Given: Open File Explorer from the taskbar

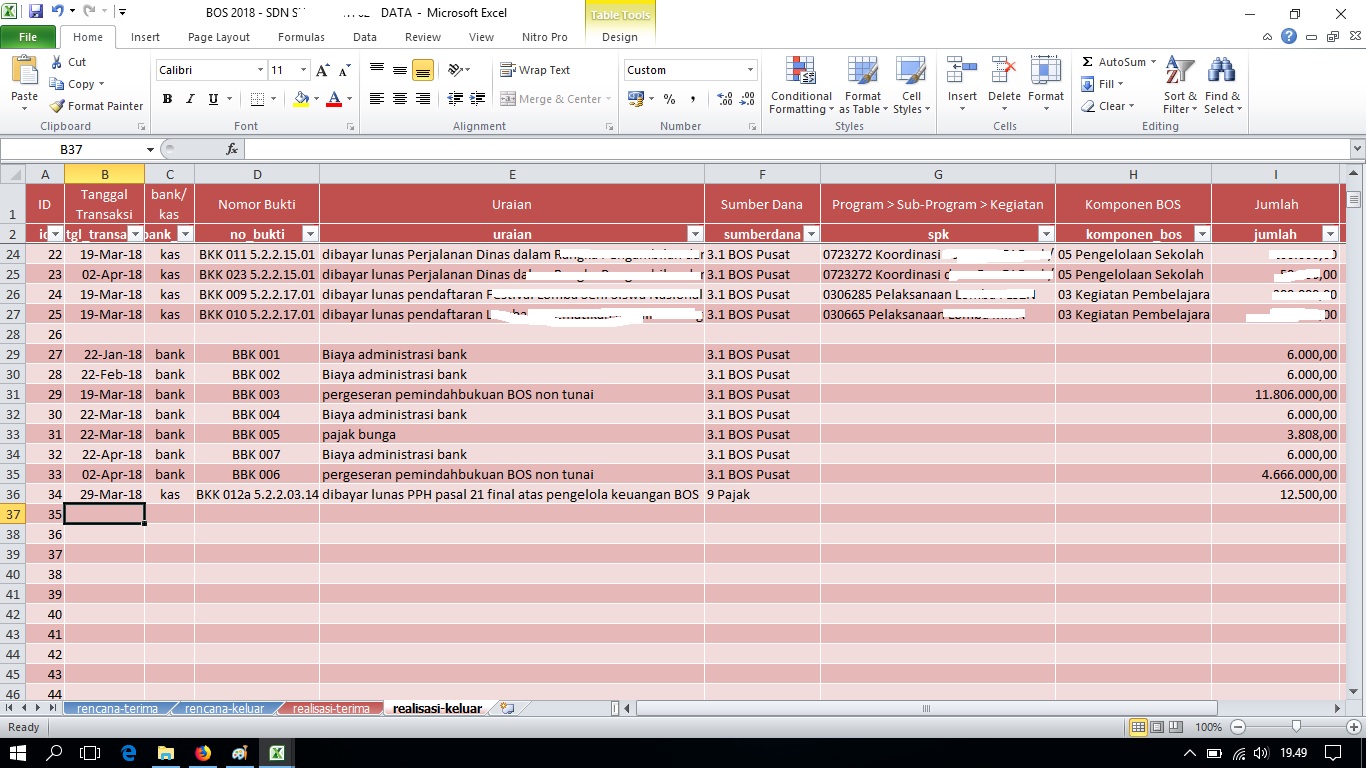Looking at the screenshot, I should (166, 753).
